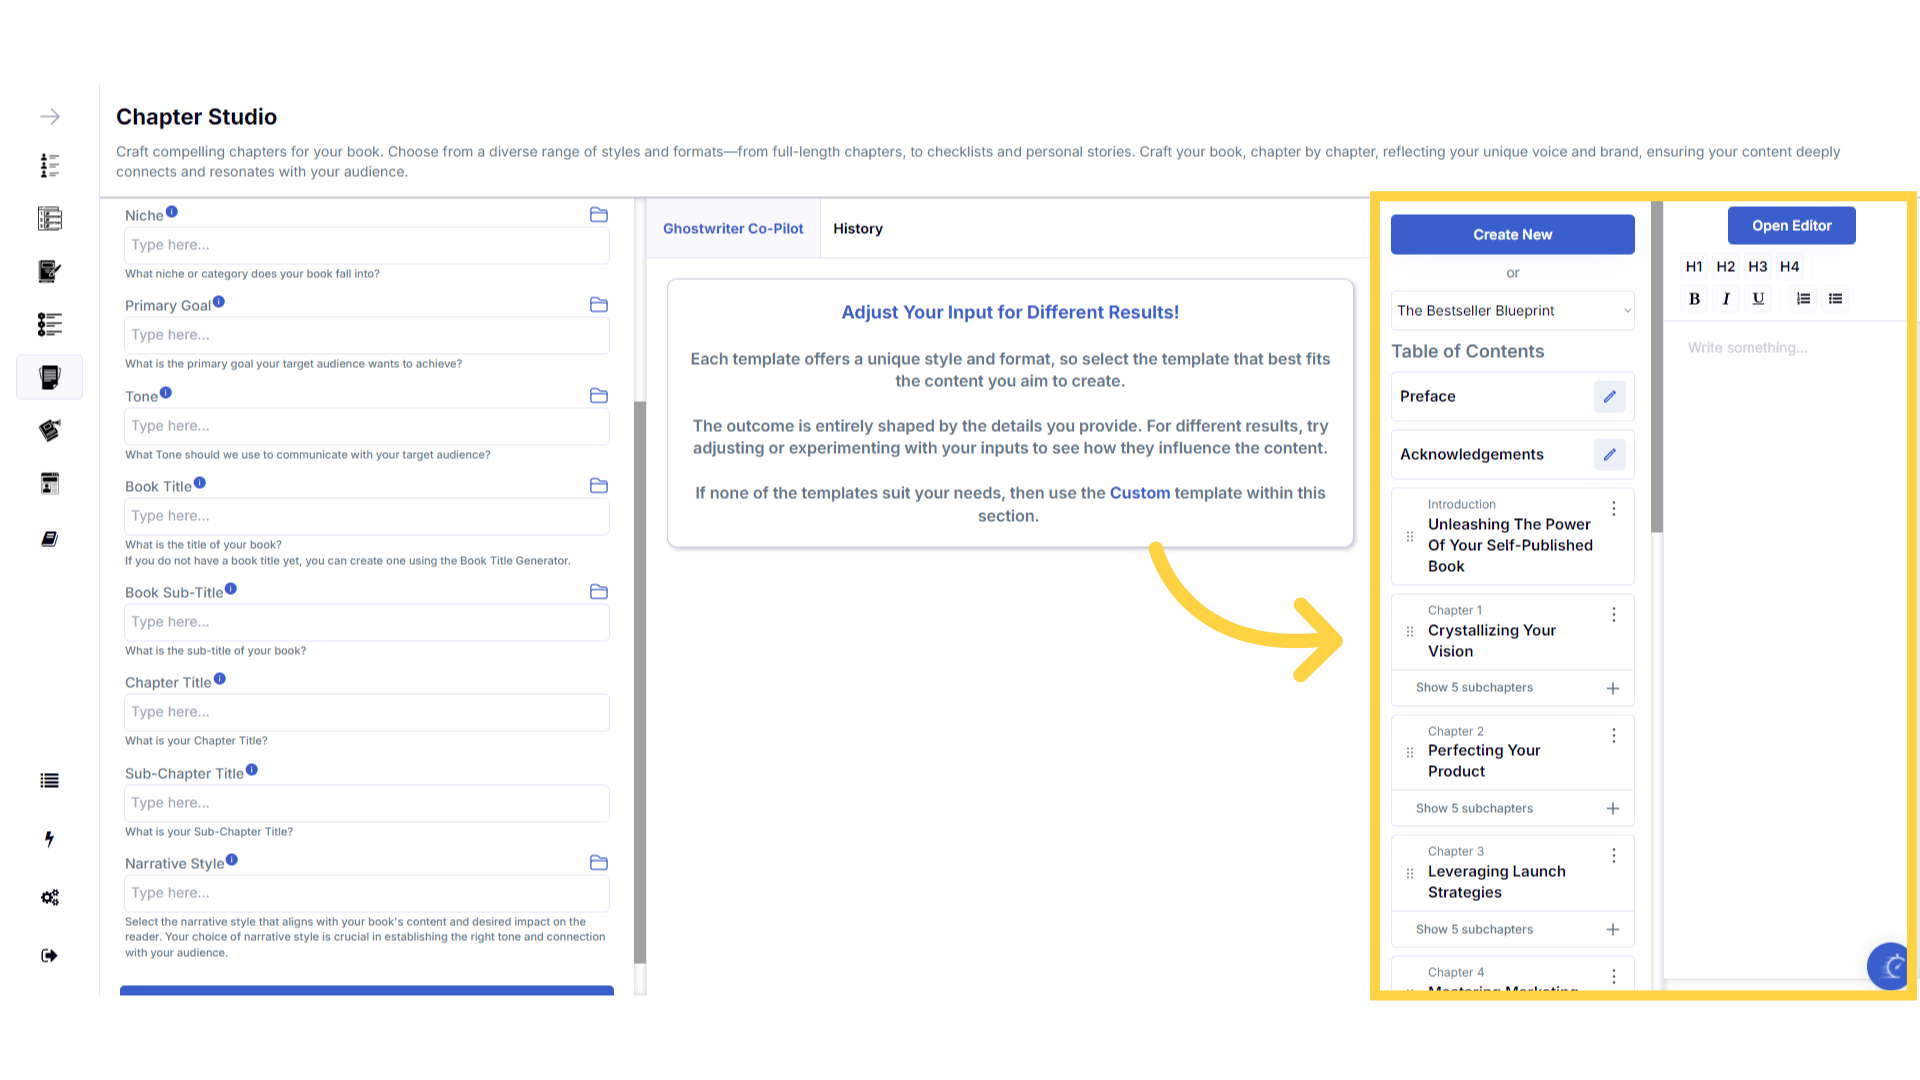
Task: Click the Open Editor button
Action: tap(1791, 226)
